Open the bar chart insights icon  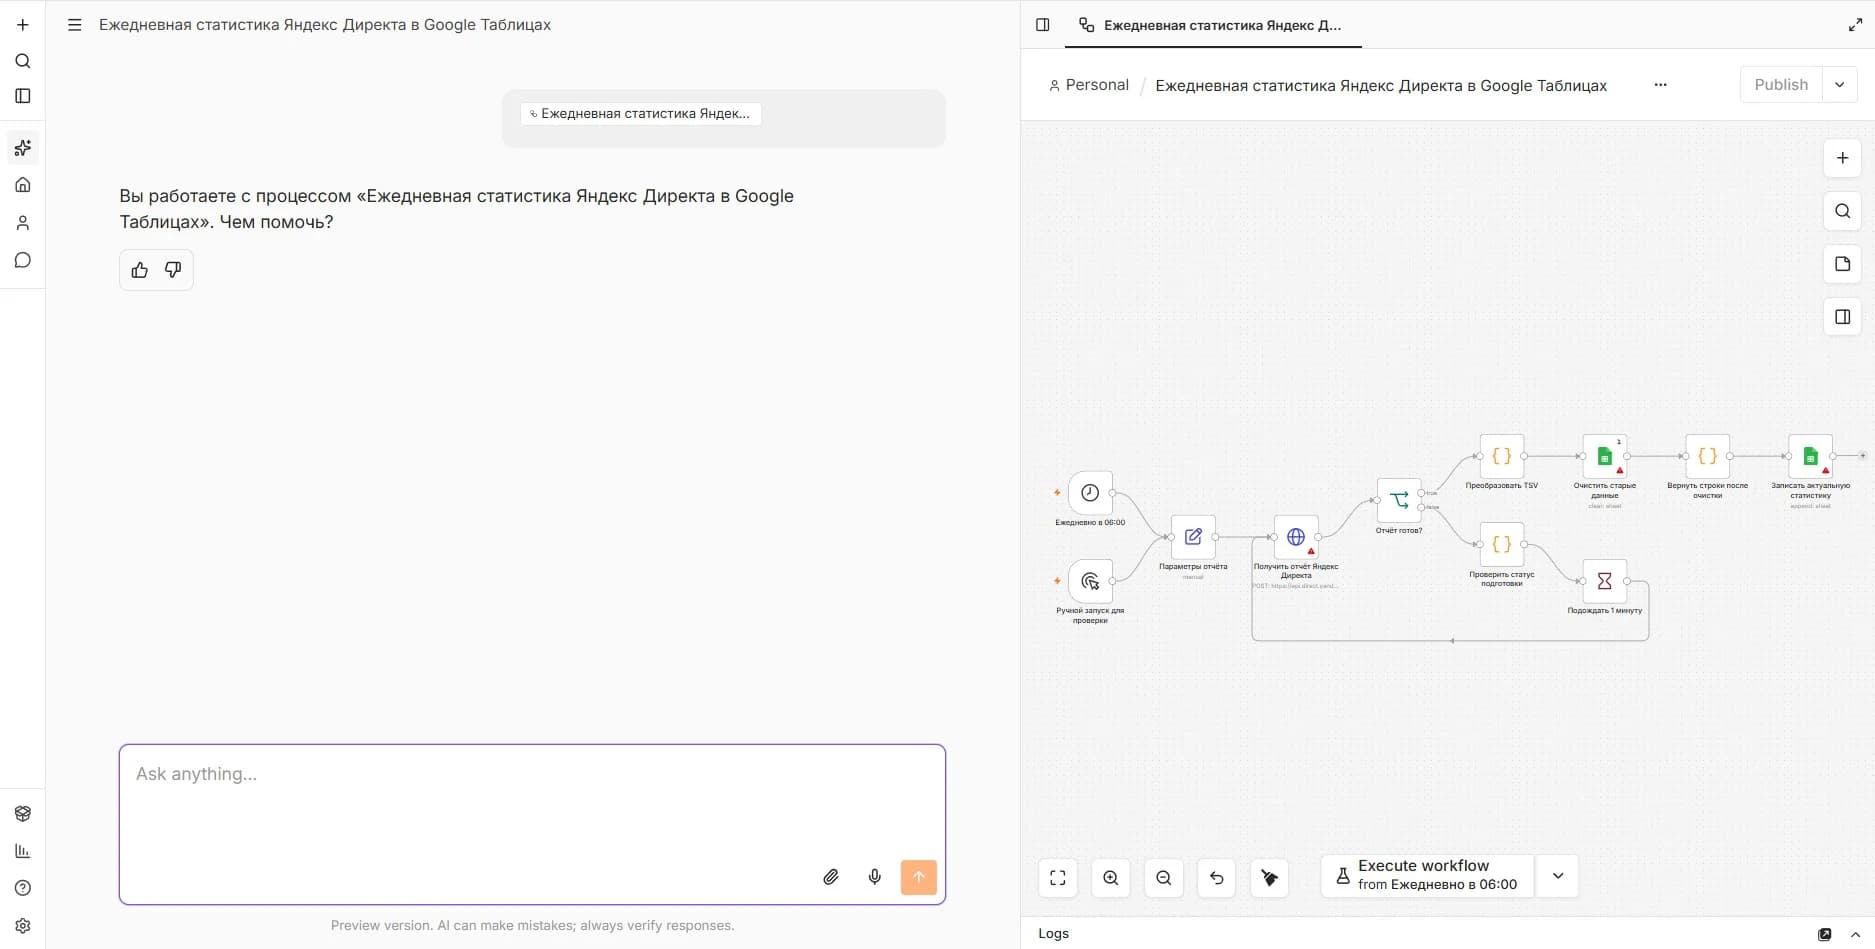tap(23, 851)
